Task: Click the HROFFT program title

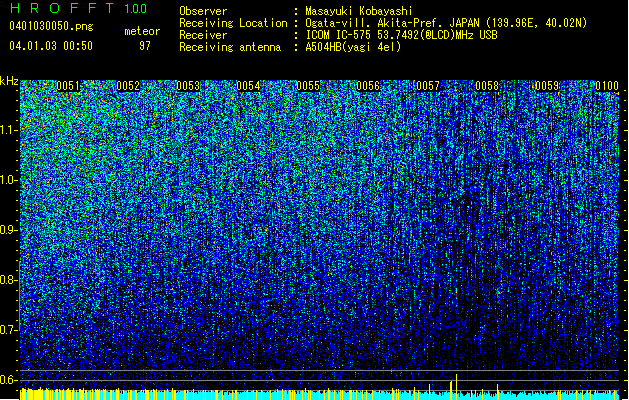Action: pos(61,8)
